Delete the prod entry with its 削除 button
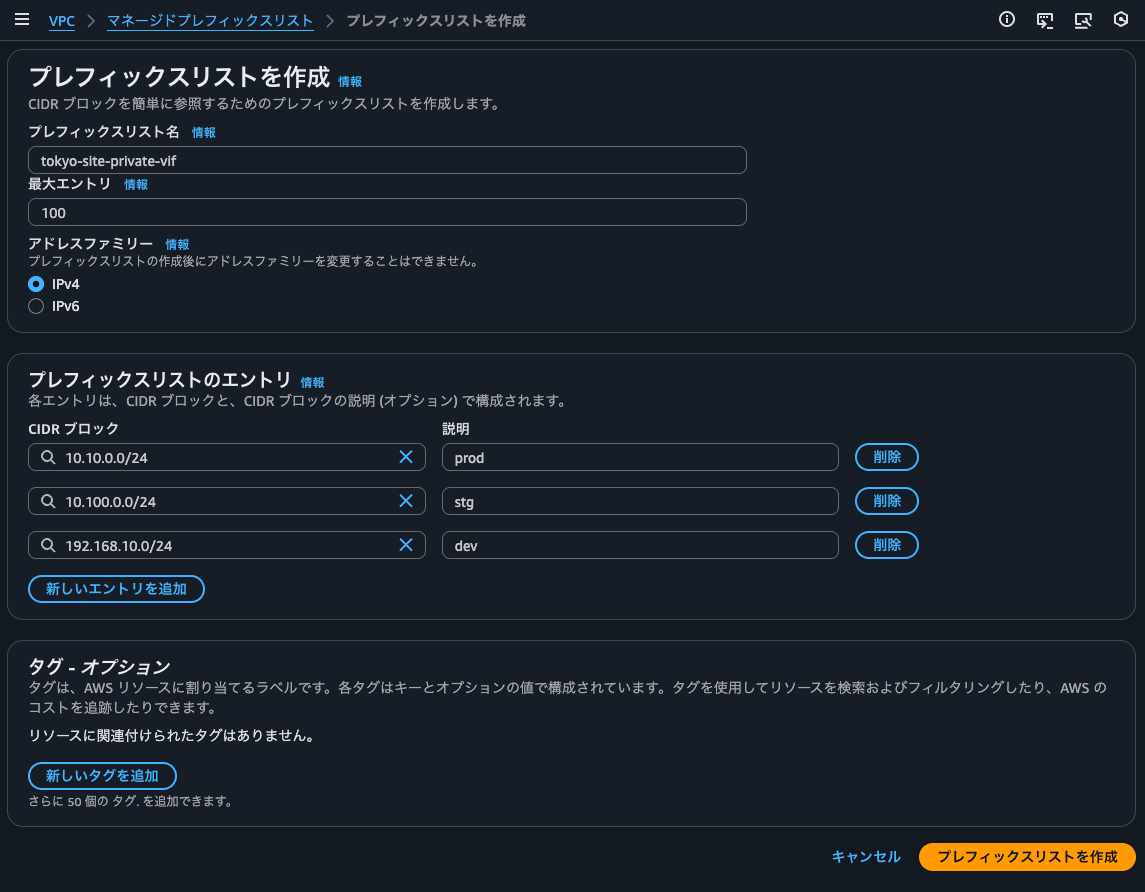The width and height of the screenshot is (1145, 892). click(x=886, y=457)
